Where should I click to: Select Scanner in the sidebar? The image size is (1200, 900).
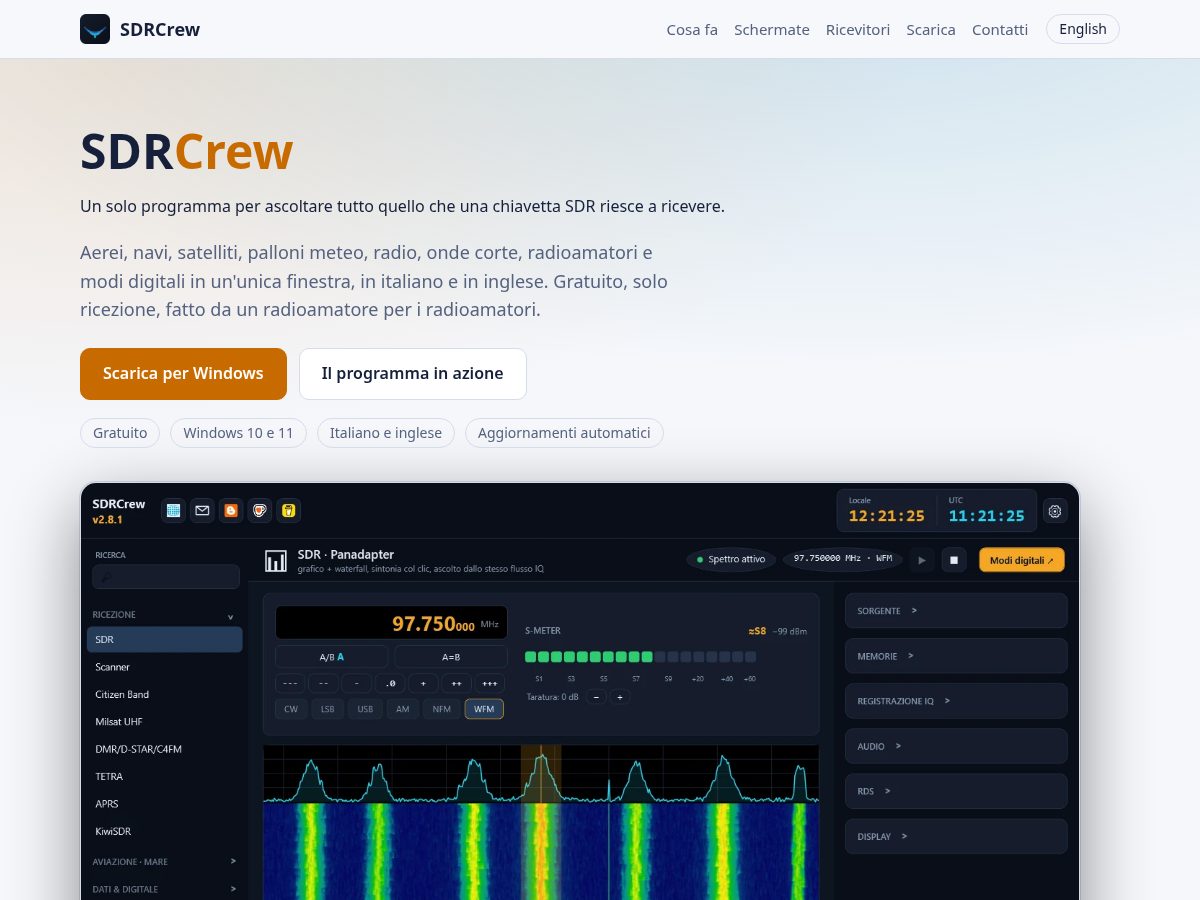[x=165, y=667]
